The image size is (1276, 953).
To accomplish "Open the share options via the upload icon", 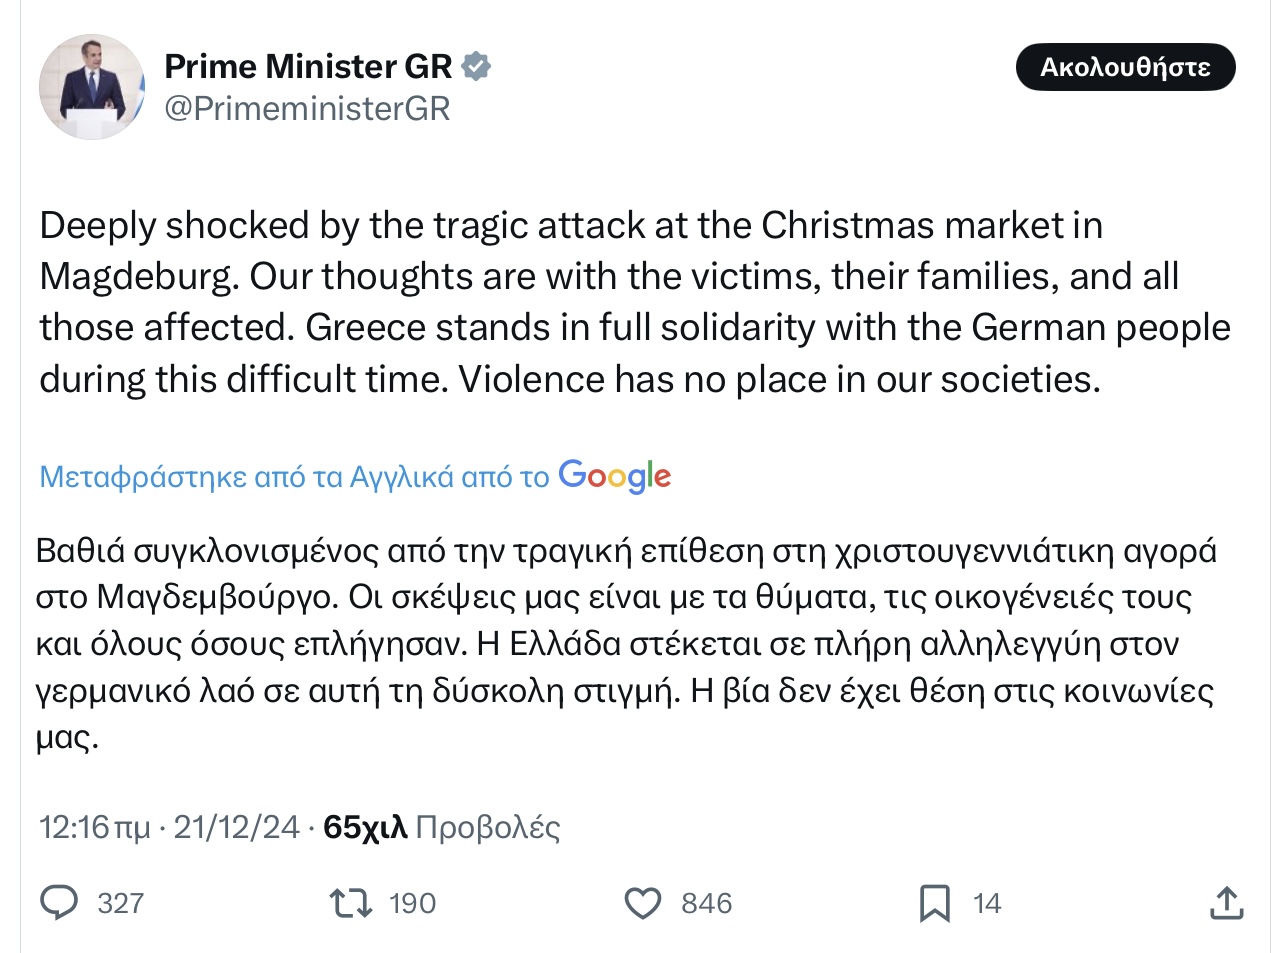I will (1226, 903).
